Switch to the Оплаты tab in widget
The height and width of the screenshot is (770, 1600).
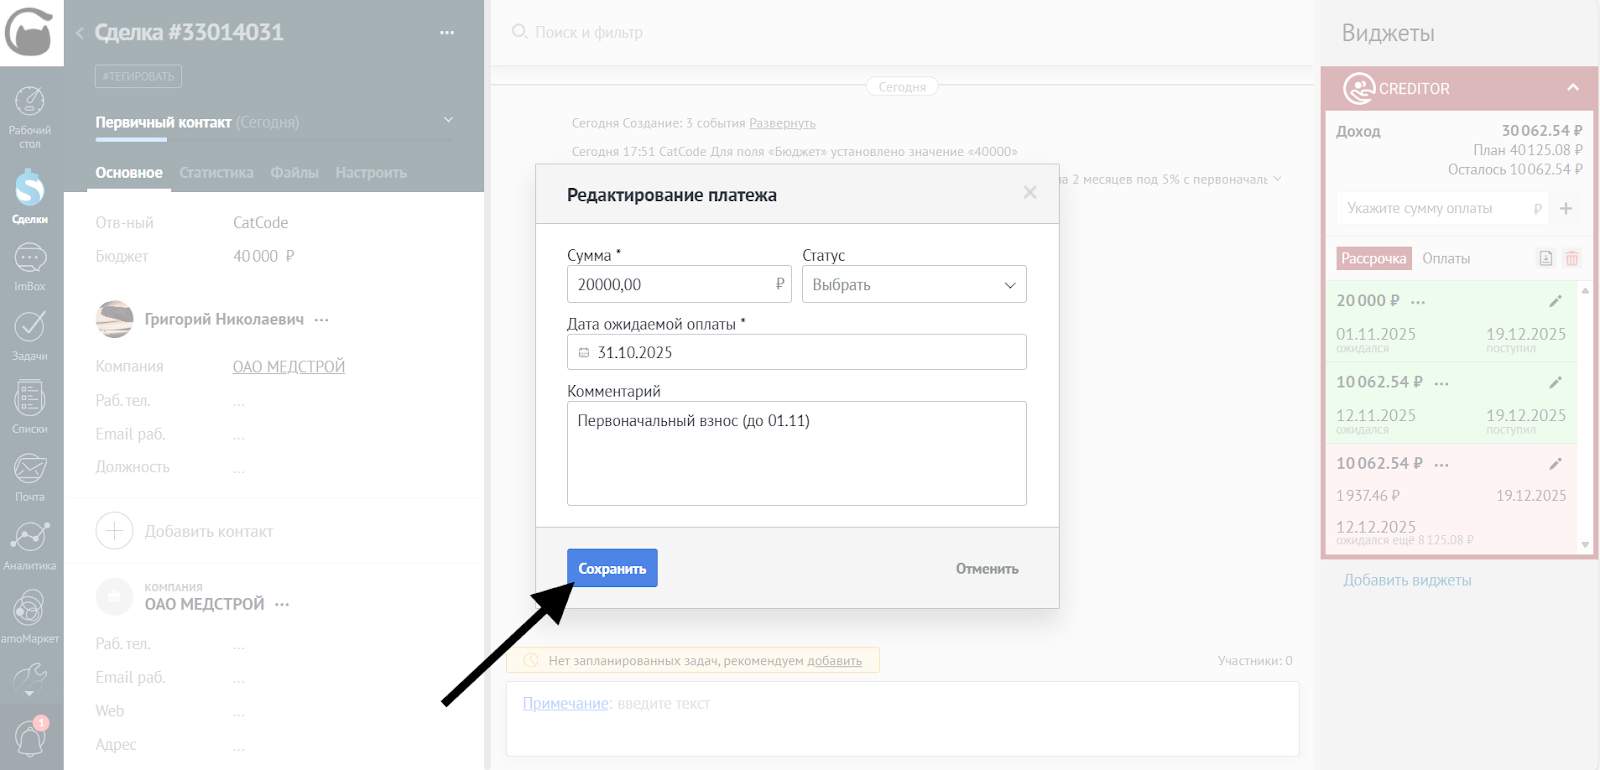(x=1446, y=258)
